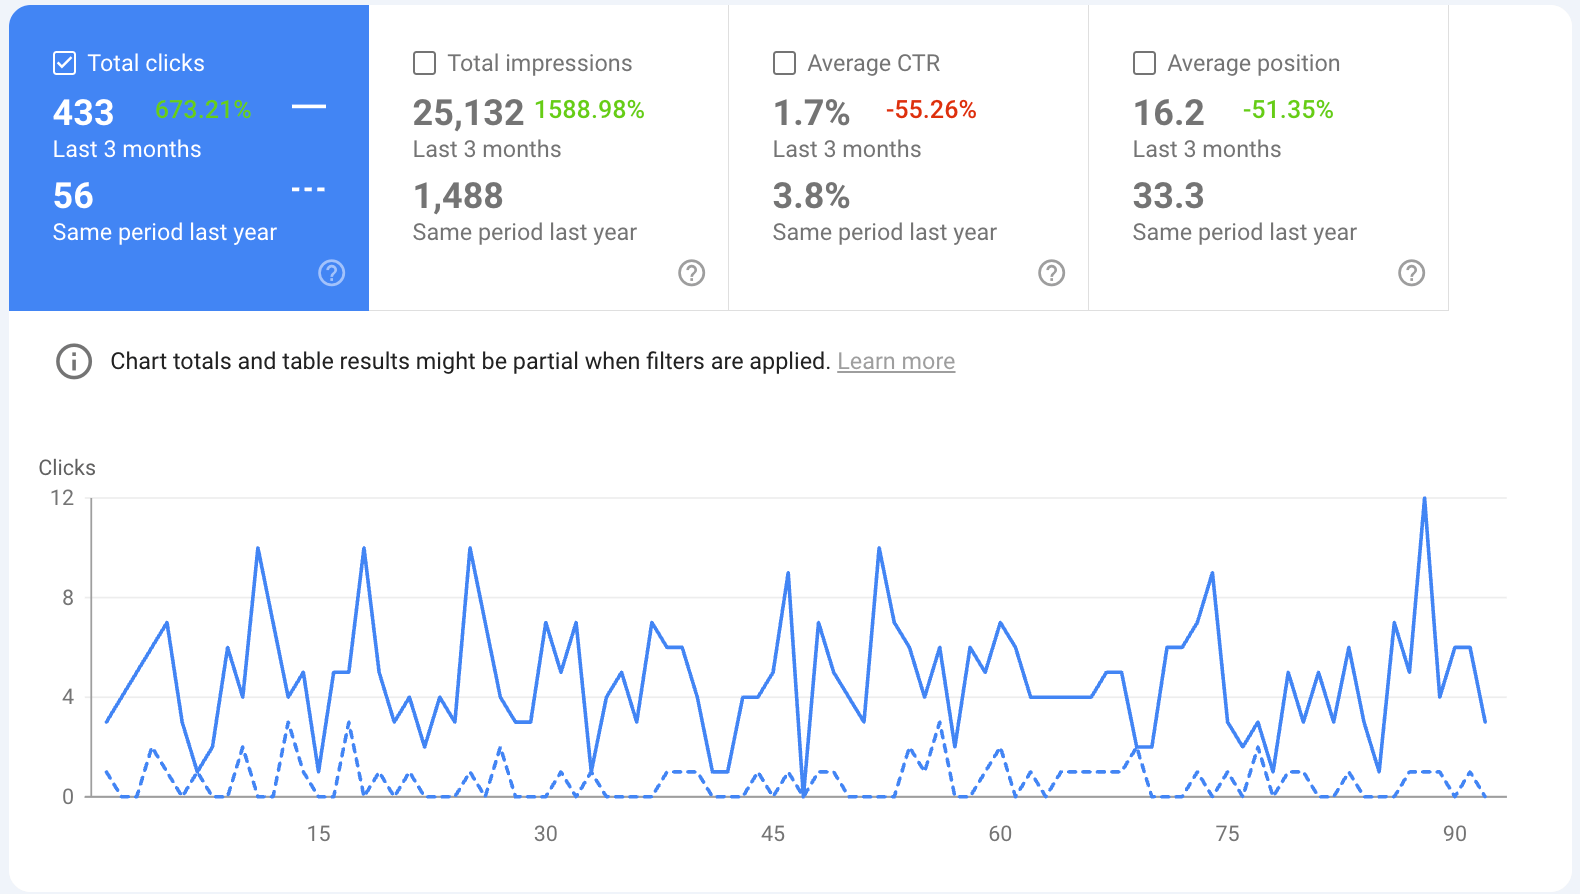Check the Average position checkbox
This screenshot has width=1580, height=894.
tap(1144, 63)
